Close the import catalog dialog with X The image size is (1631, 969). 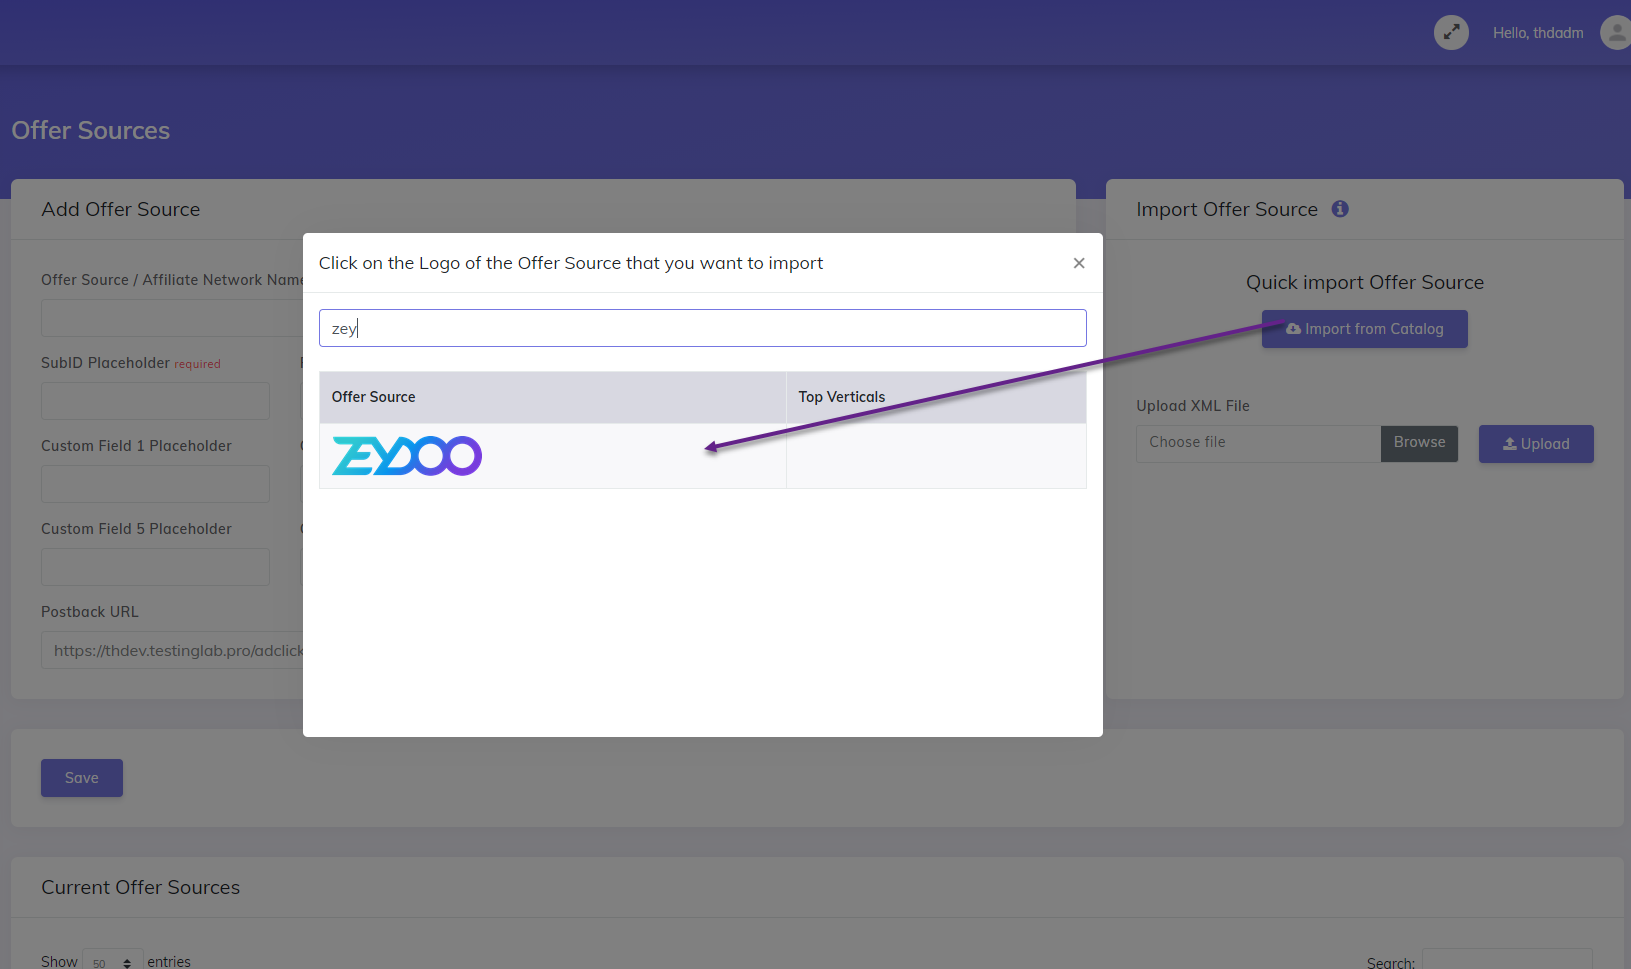coord(1079,263)
